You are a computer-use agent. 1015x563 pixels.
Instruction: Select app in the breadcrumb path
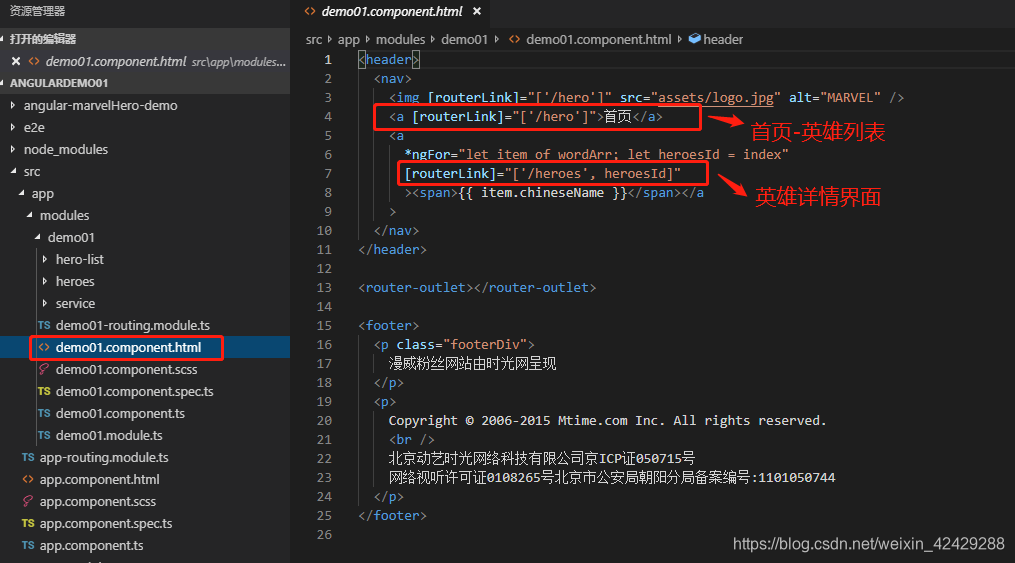click(348, 39)
